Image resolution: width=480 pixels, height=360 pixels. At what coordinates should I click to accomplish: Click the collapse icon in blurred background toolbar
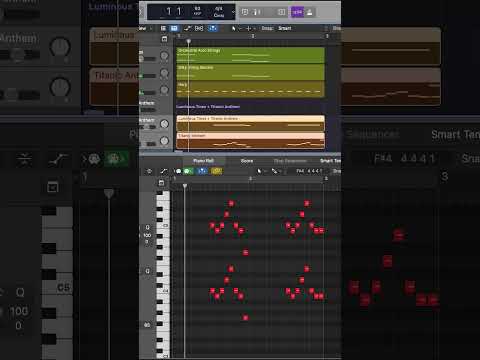point(25,159)
